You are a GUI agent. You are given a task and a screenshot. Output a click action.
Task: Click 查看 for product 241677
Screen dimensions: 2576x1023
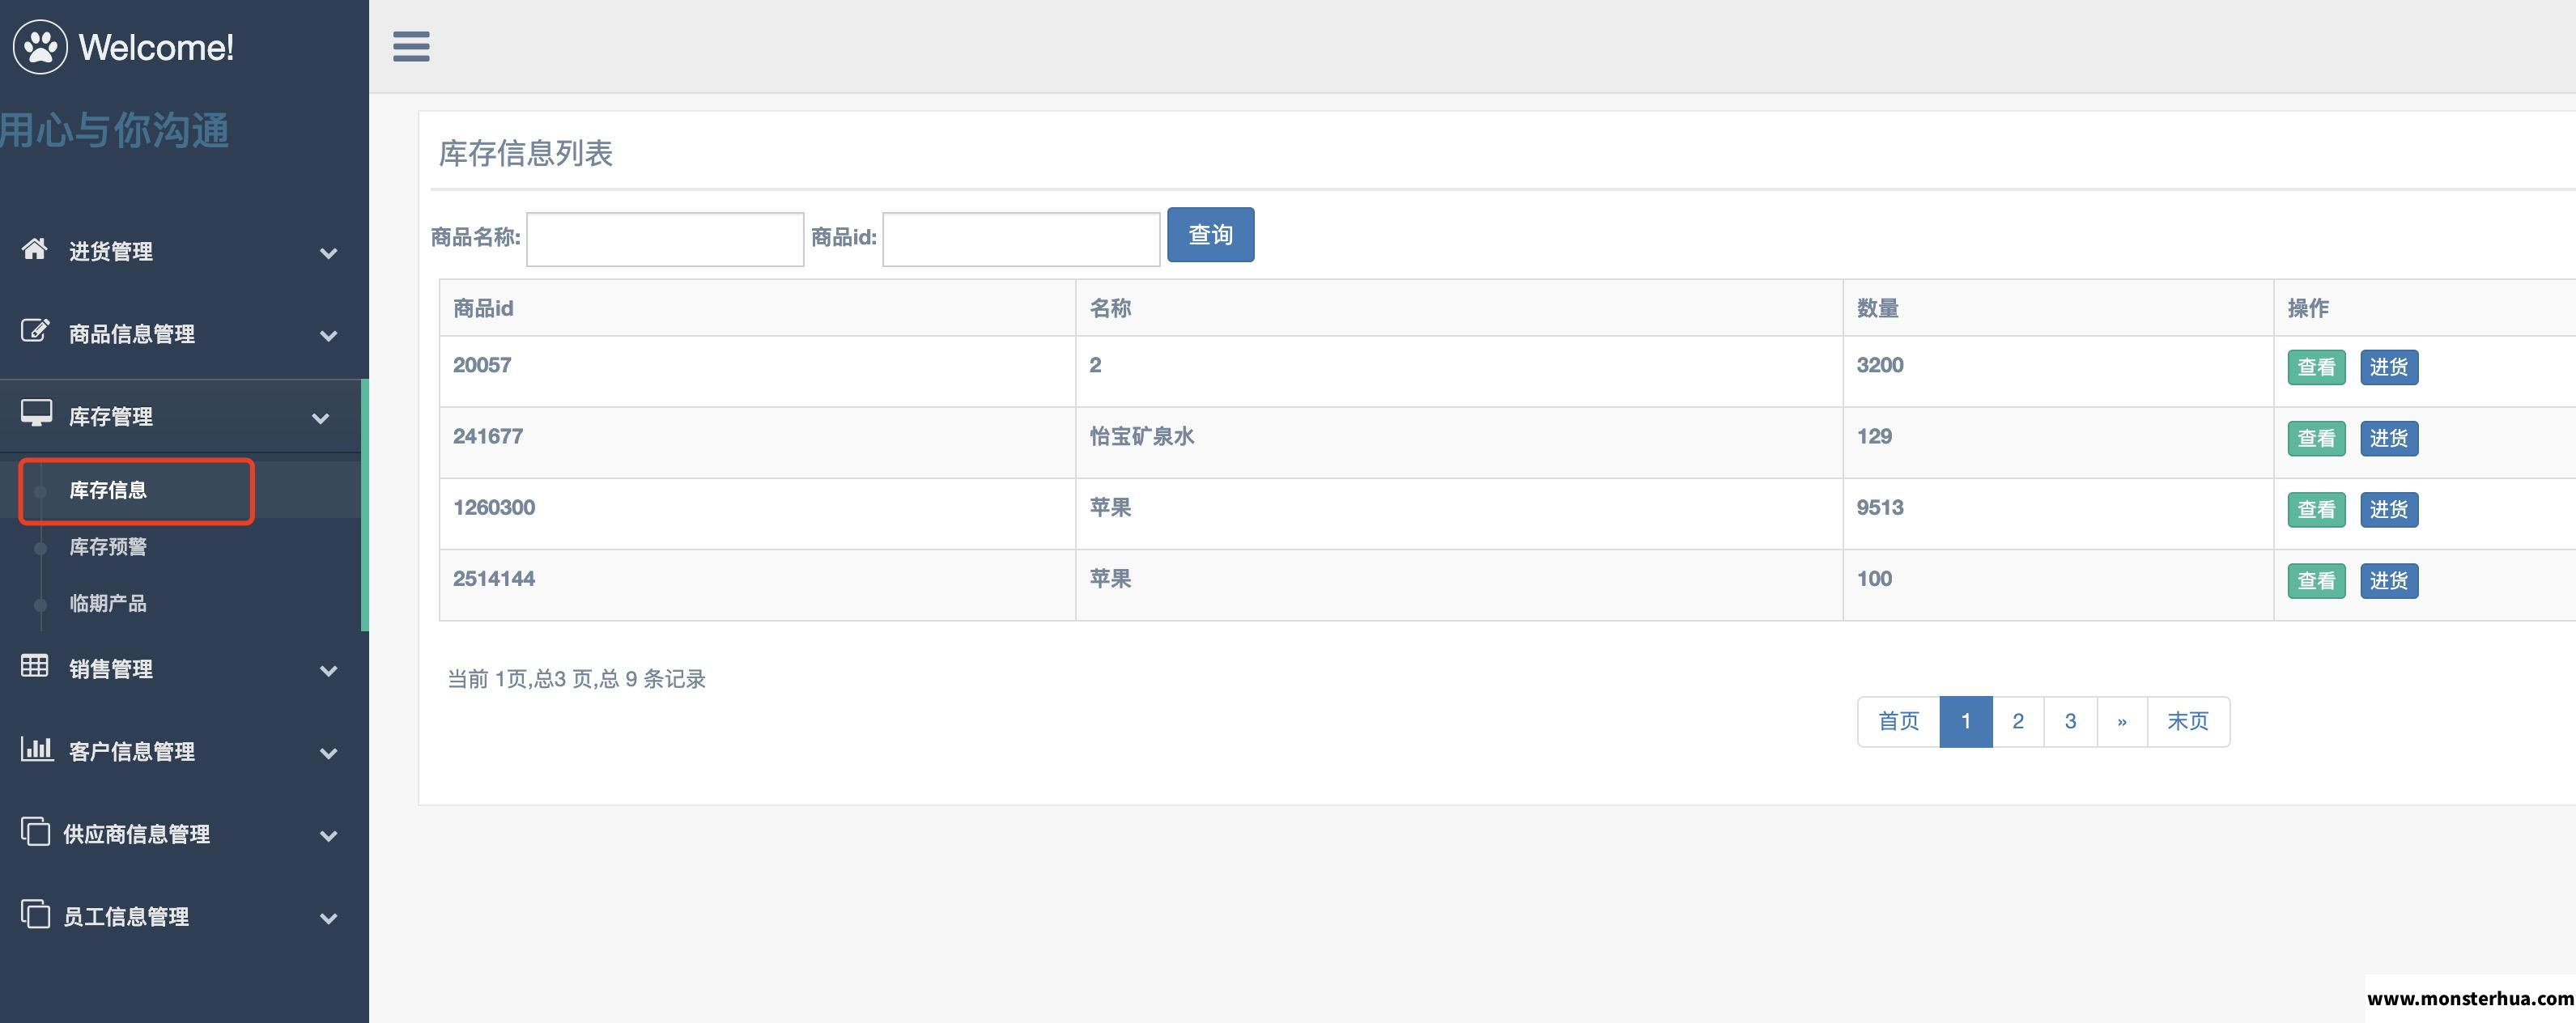pyautogui.click(x=2316, y=438)
